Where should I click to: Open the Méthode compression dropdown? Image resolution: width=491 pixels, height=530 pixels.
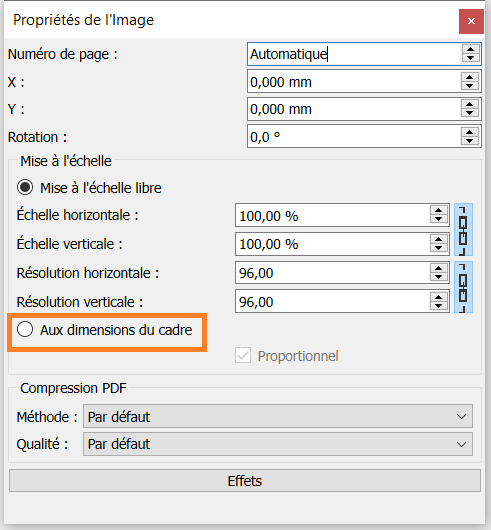click(278, 416)
